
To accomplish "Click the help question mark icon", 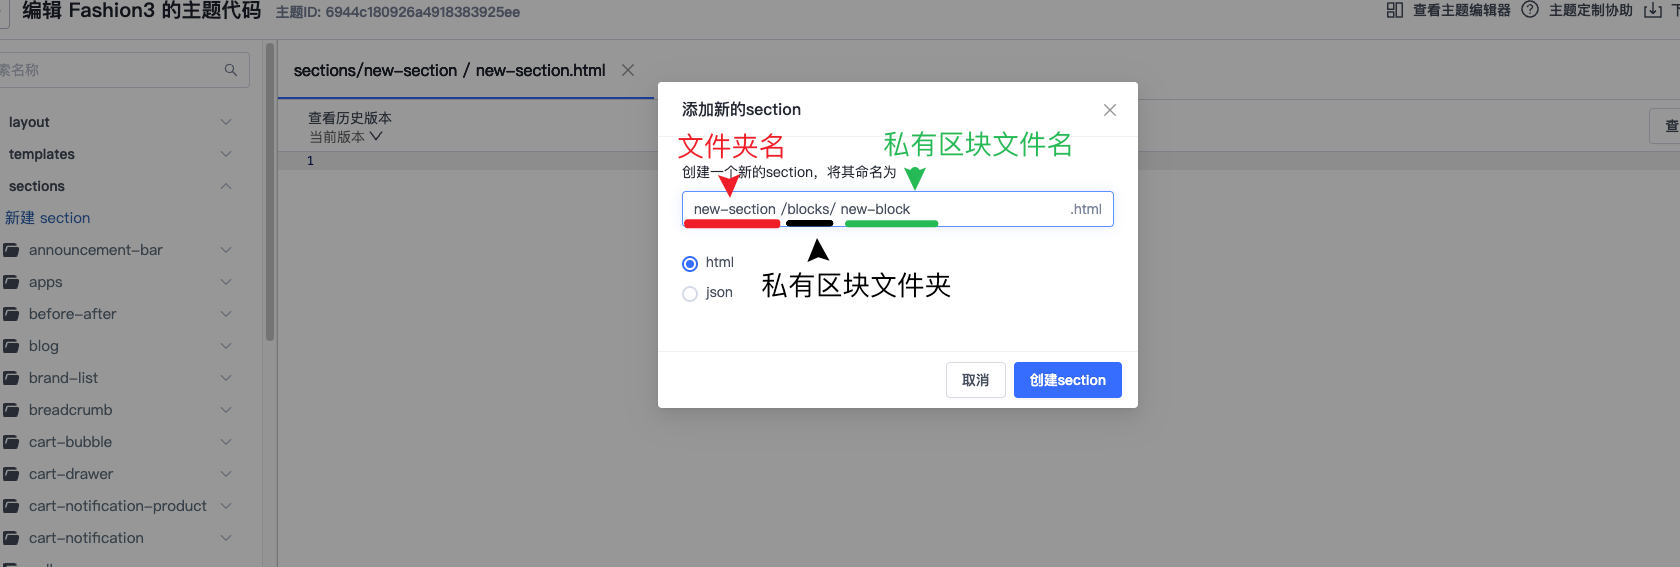I will point(1529,10).
